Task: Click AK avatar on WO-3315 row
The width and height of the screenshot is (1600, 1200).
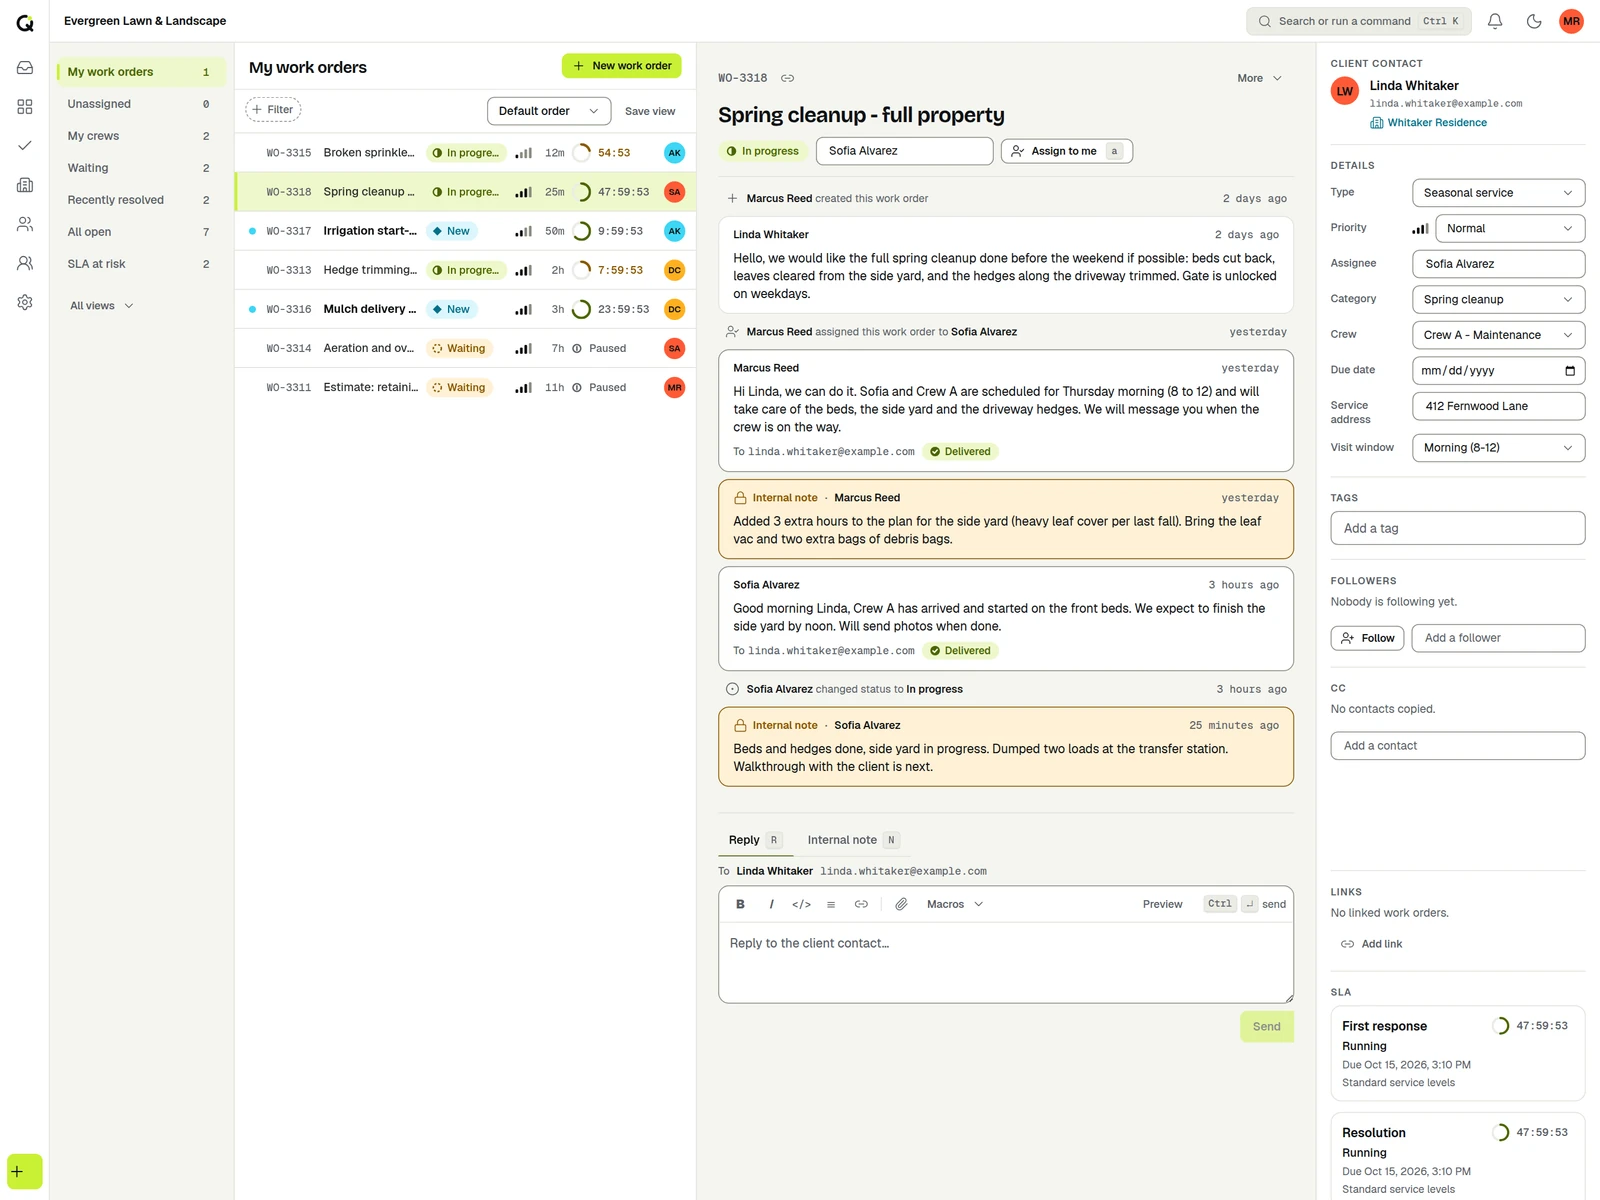Action: [675, 153]
